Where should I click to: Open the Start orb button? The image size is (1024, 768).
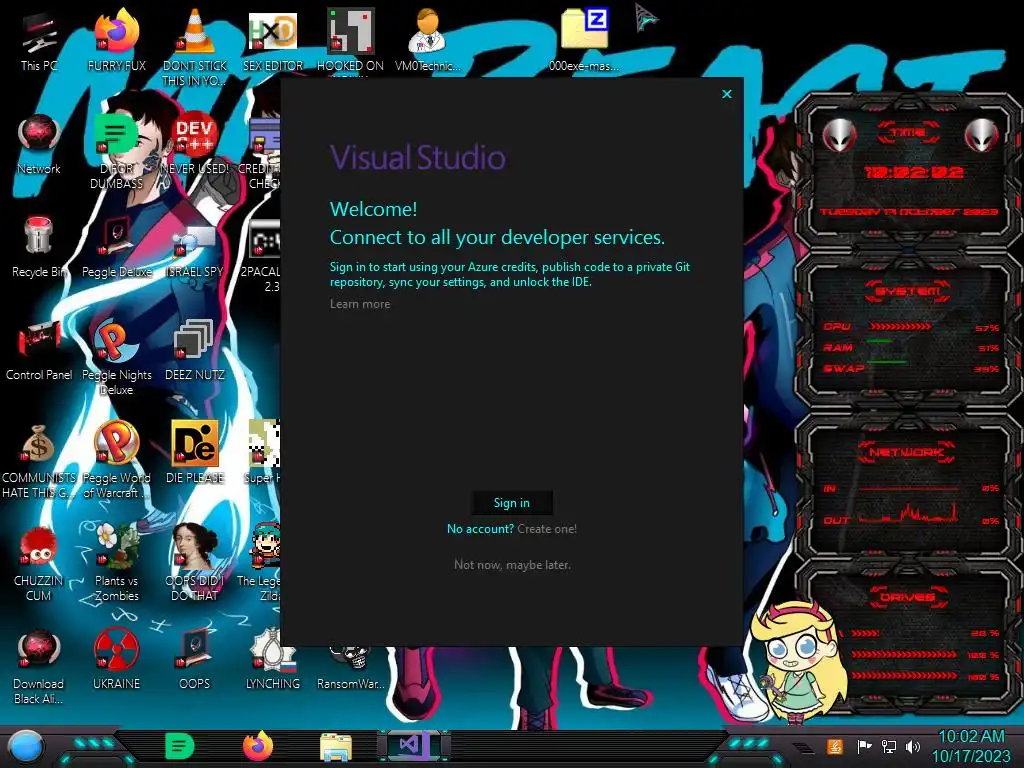tap(26, 747)
